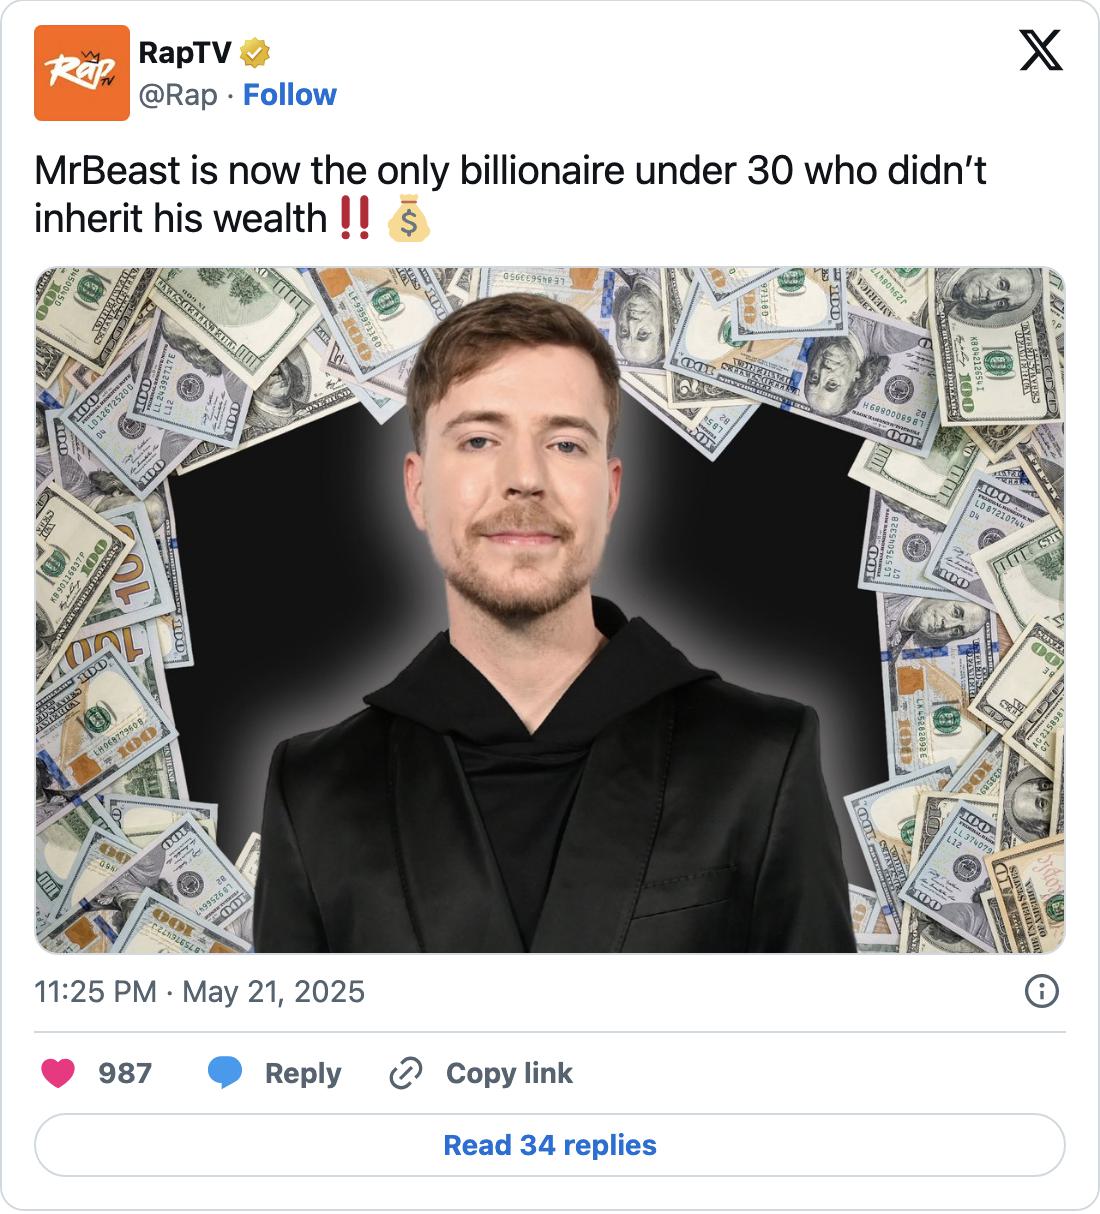Click the 987 likes count
1100x1214 pixels.
click(125, 1073)
